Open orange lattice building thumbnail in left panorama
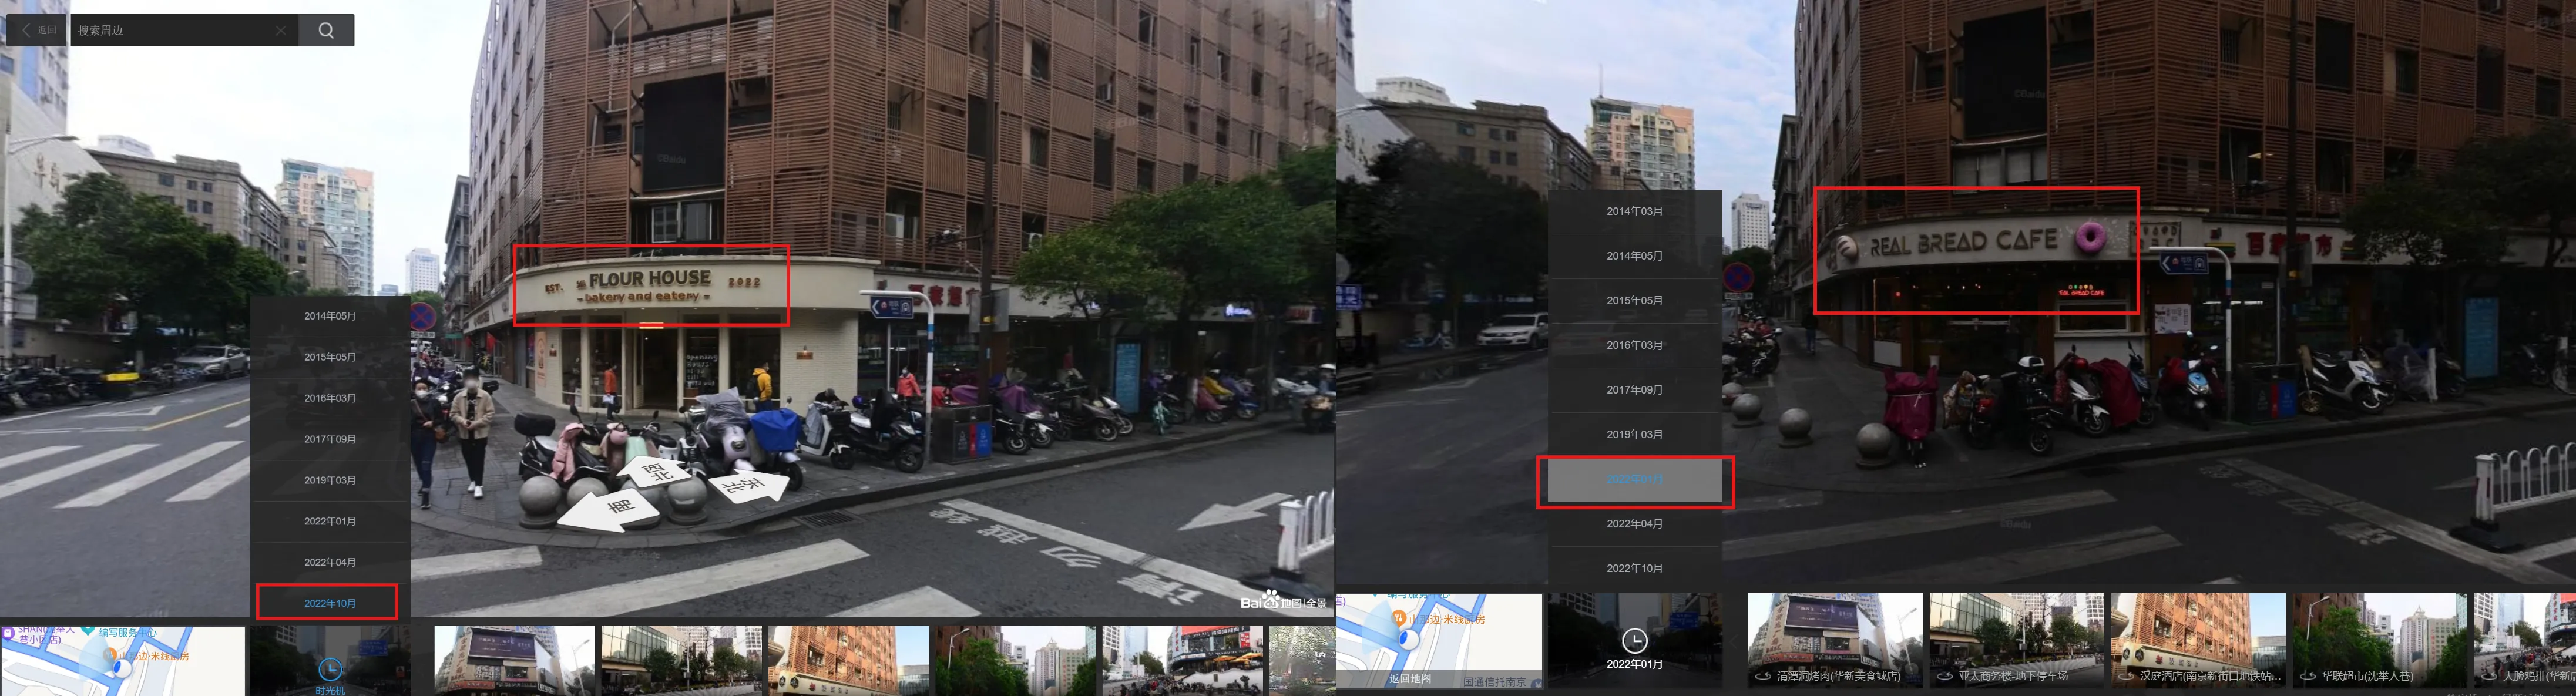Image resolution: width=2576 pixels, height=696 pixels. (x=848, y=661)
